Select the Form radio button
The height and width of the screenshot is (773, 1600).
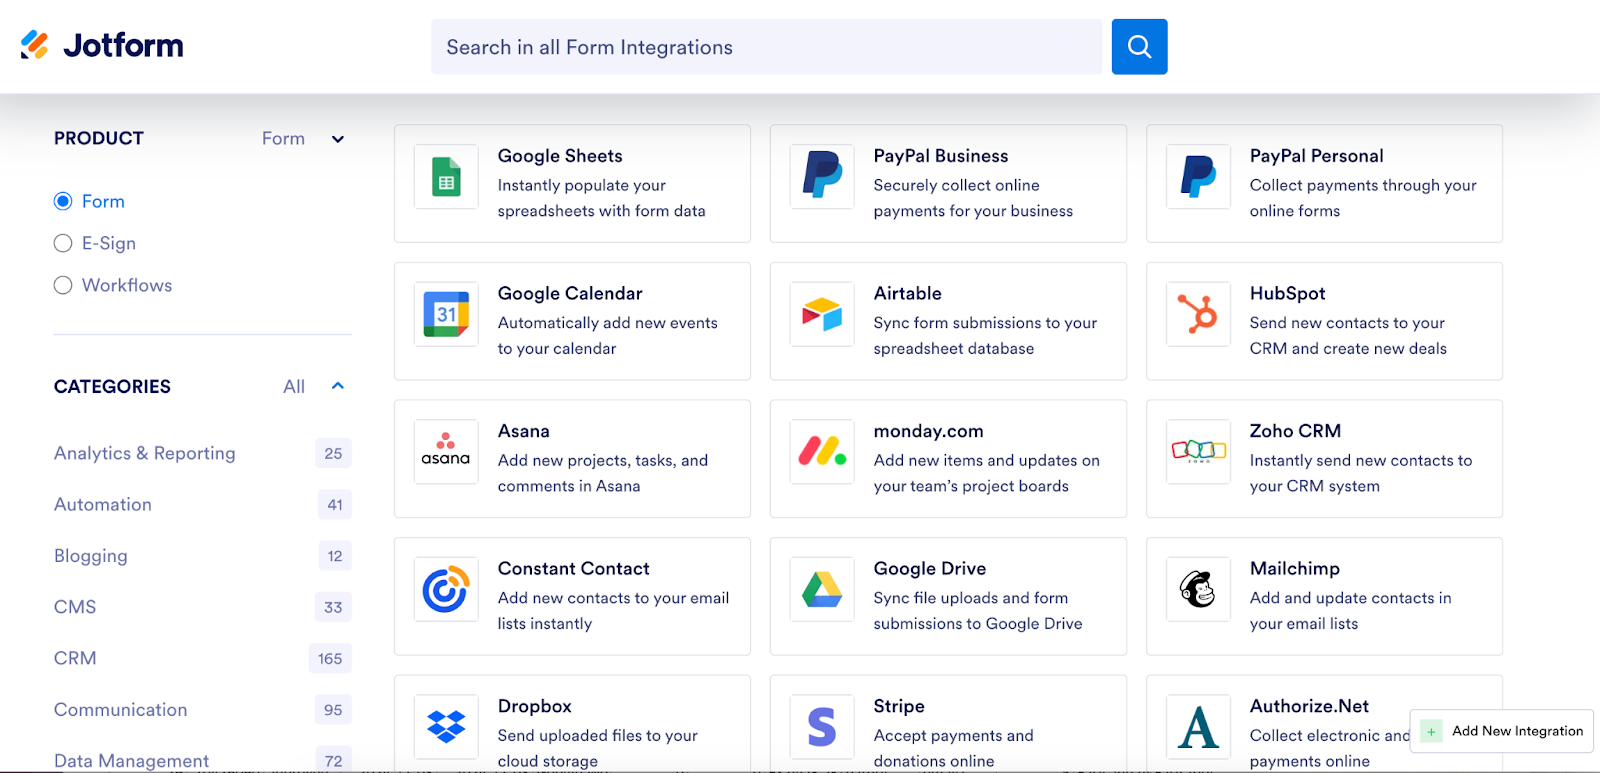(63, 201)
